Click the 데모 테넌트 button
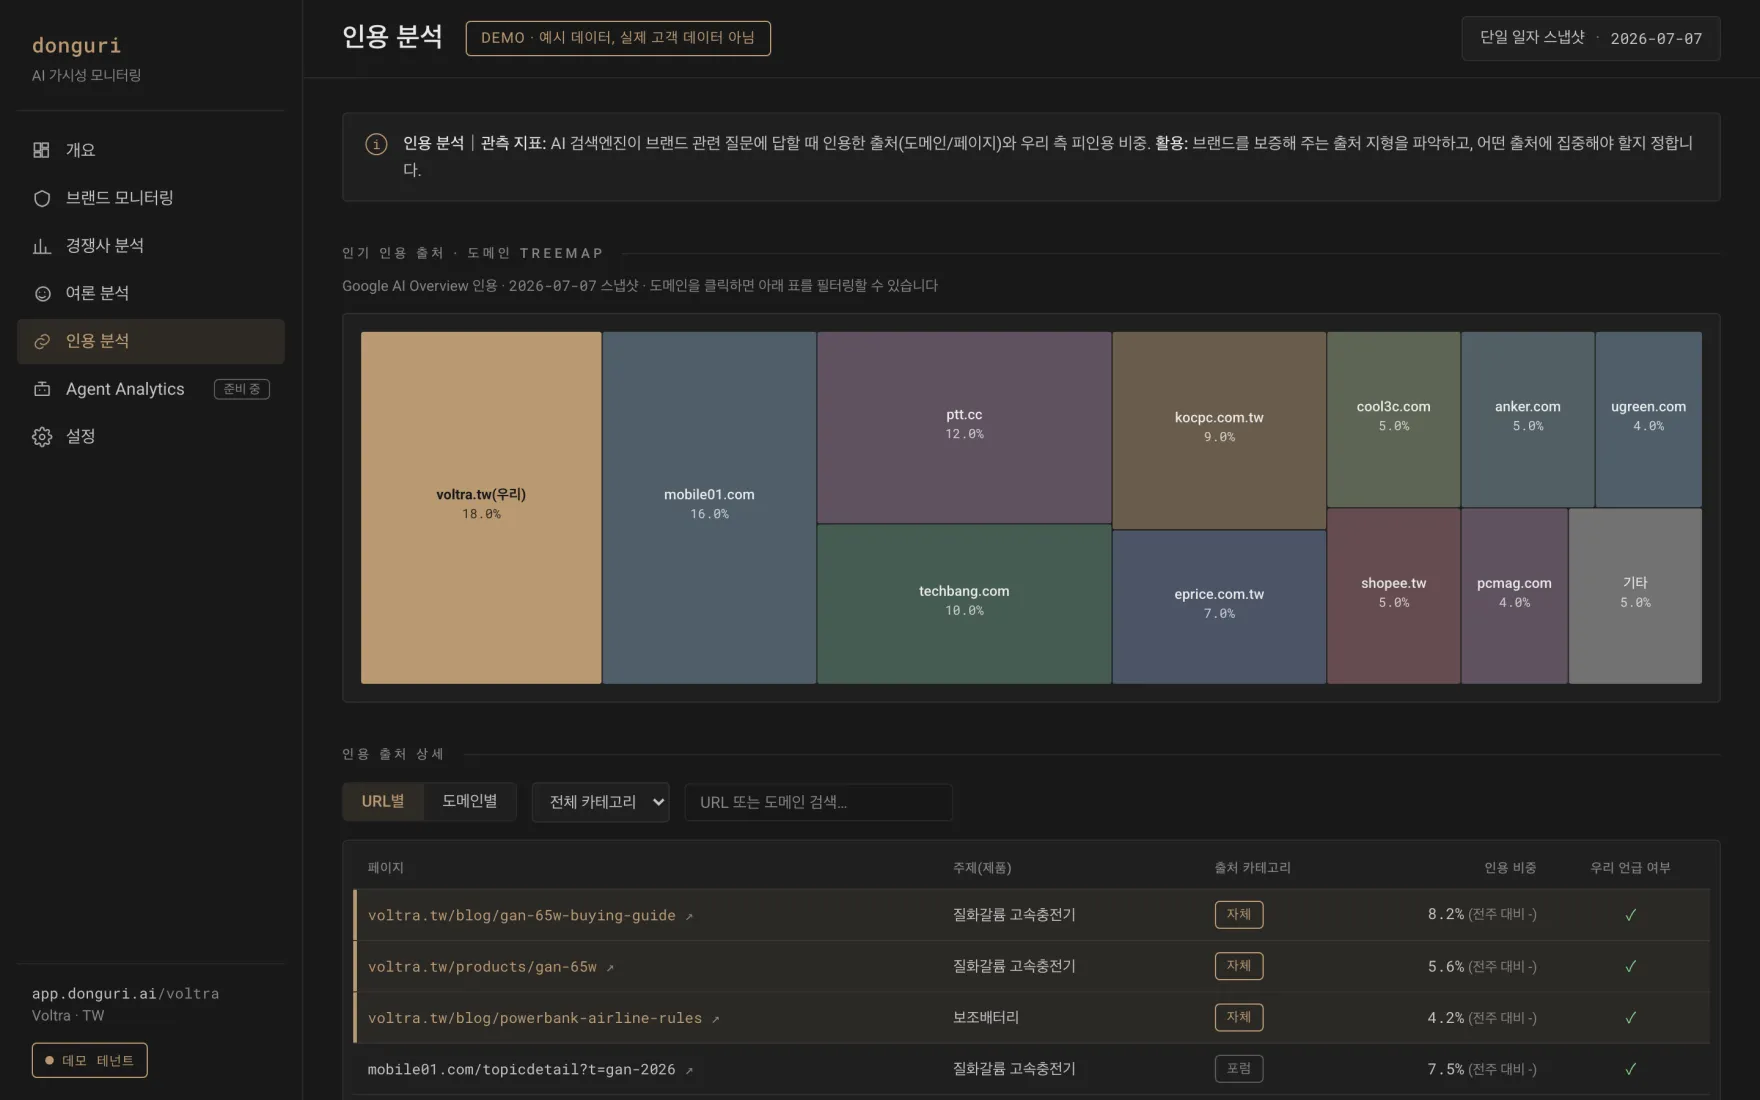This screenshot has height=1100, width=1760. 90,1061
